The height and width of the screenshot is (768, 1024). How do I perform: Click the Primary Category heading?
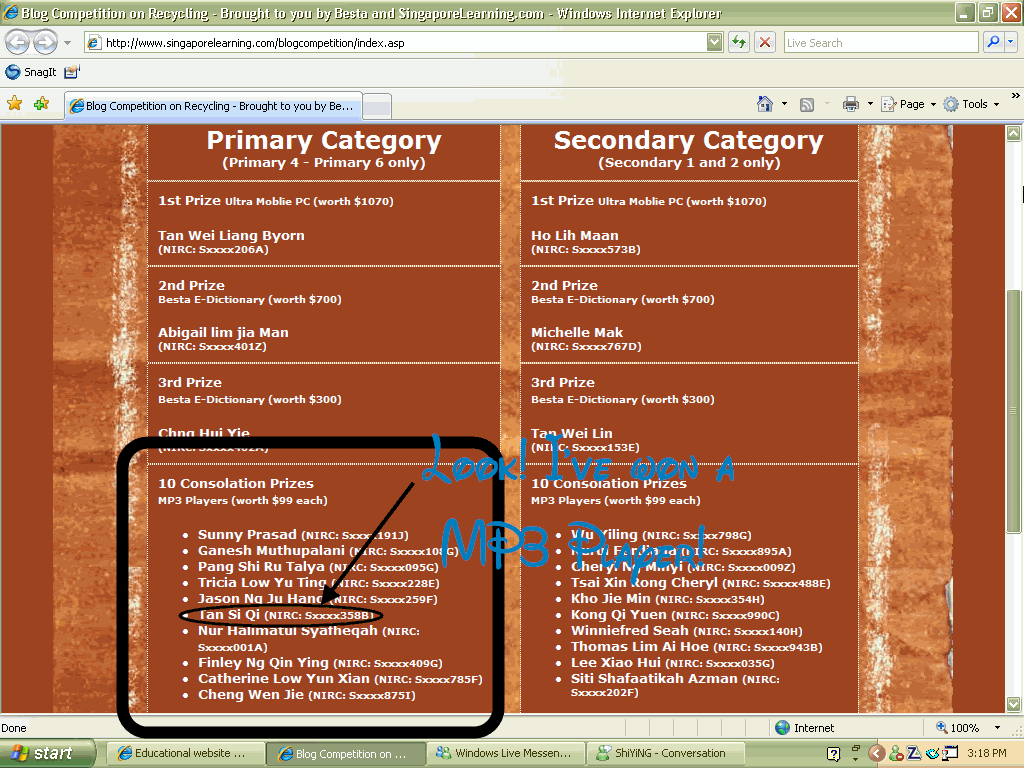point(324,140)
